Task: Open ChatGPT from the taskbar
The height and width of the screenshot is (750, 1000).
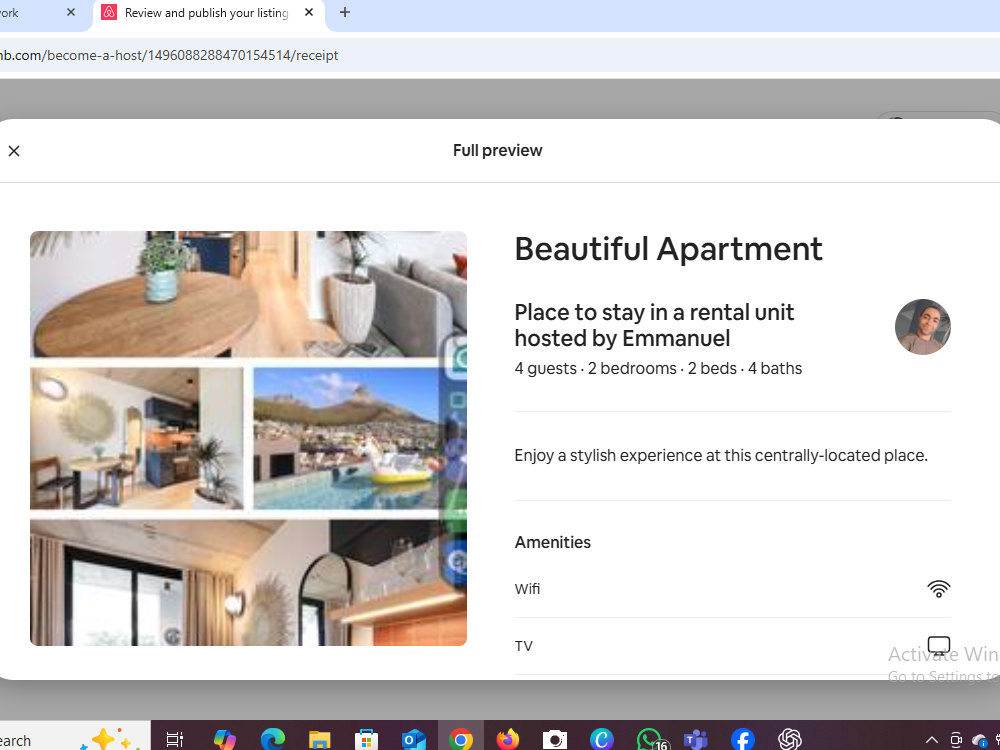Action: (790, 739)
